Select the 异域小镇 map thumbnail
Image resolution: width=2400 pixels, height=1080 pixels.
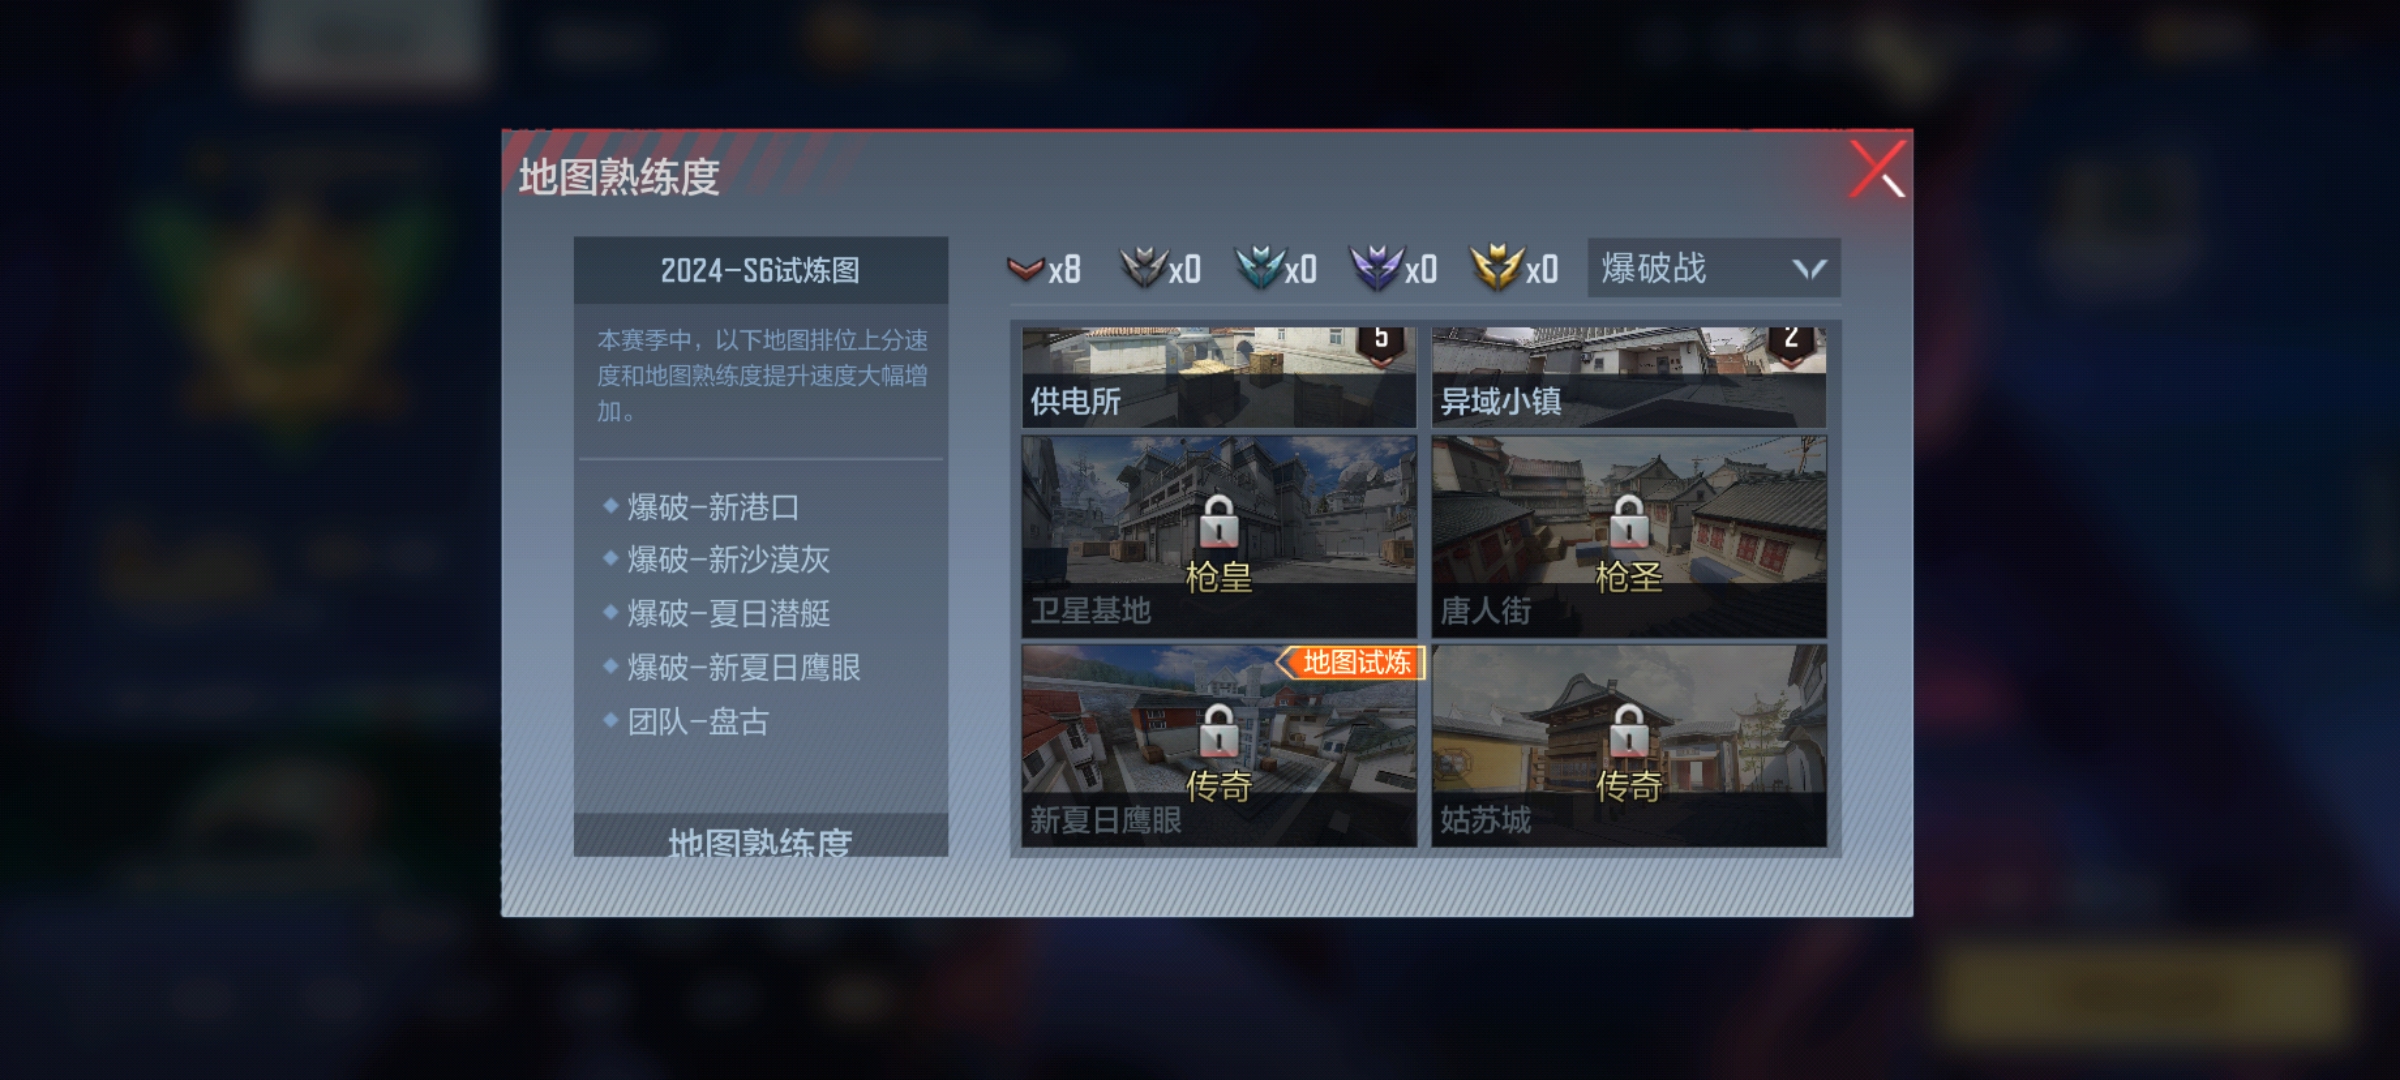[x=1629, y=377]
